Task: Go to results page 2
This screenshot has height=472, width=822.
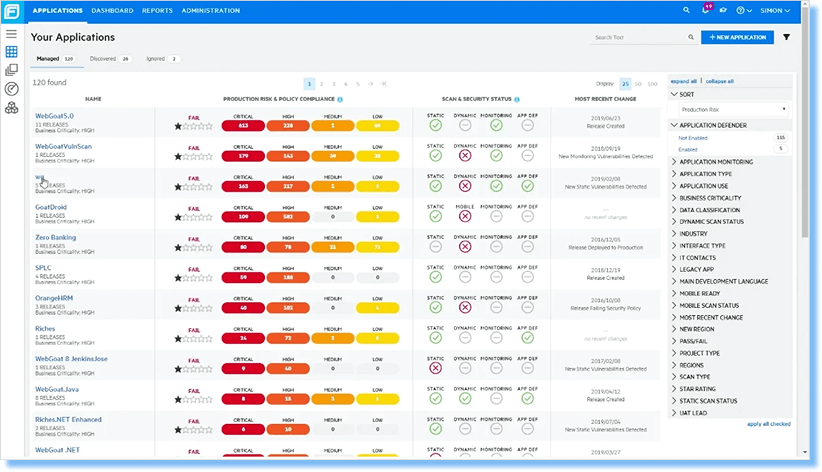Action: tap(321, 84)
